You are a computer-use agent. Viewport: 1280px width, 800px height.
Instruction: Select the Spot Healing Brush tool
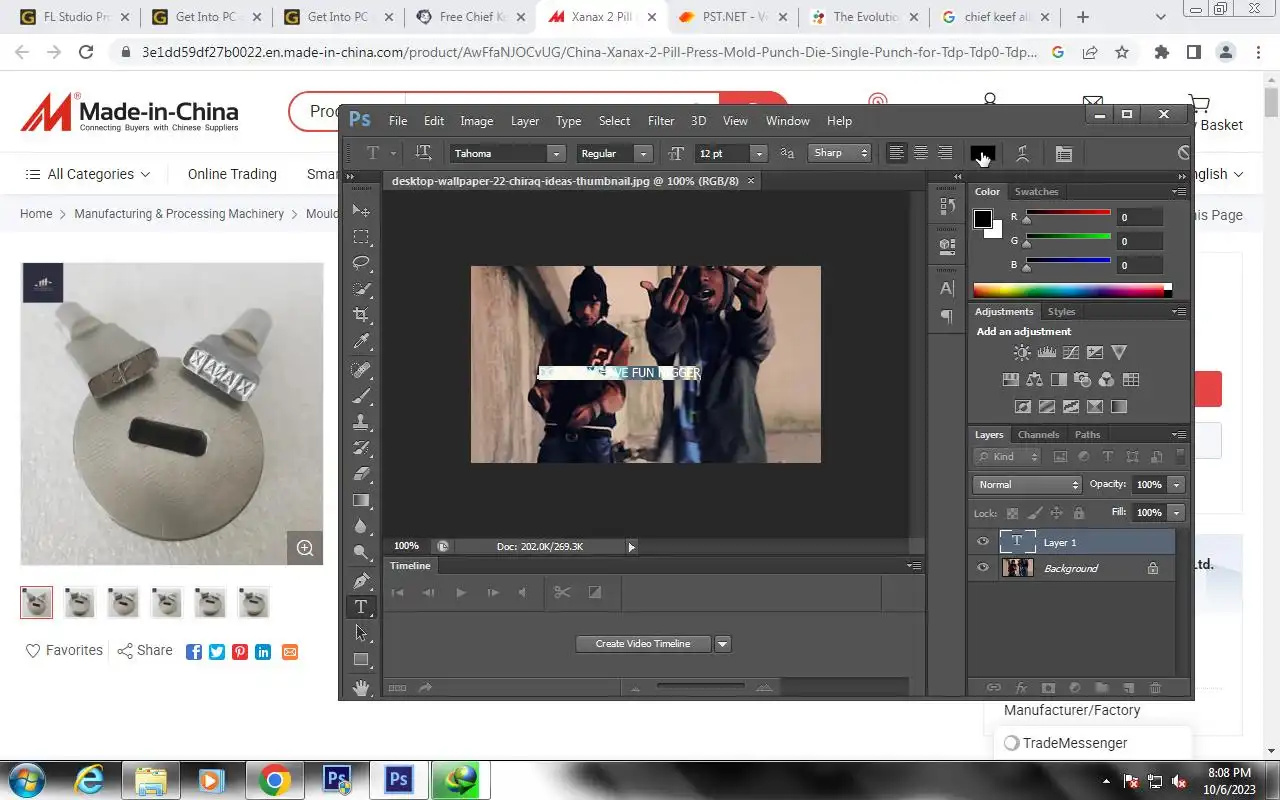click(x=361, y=370)
